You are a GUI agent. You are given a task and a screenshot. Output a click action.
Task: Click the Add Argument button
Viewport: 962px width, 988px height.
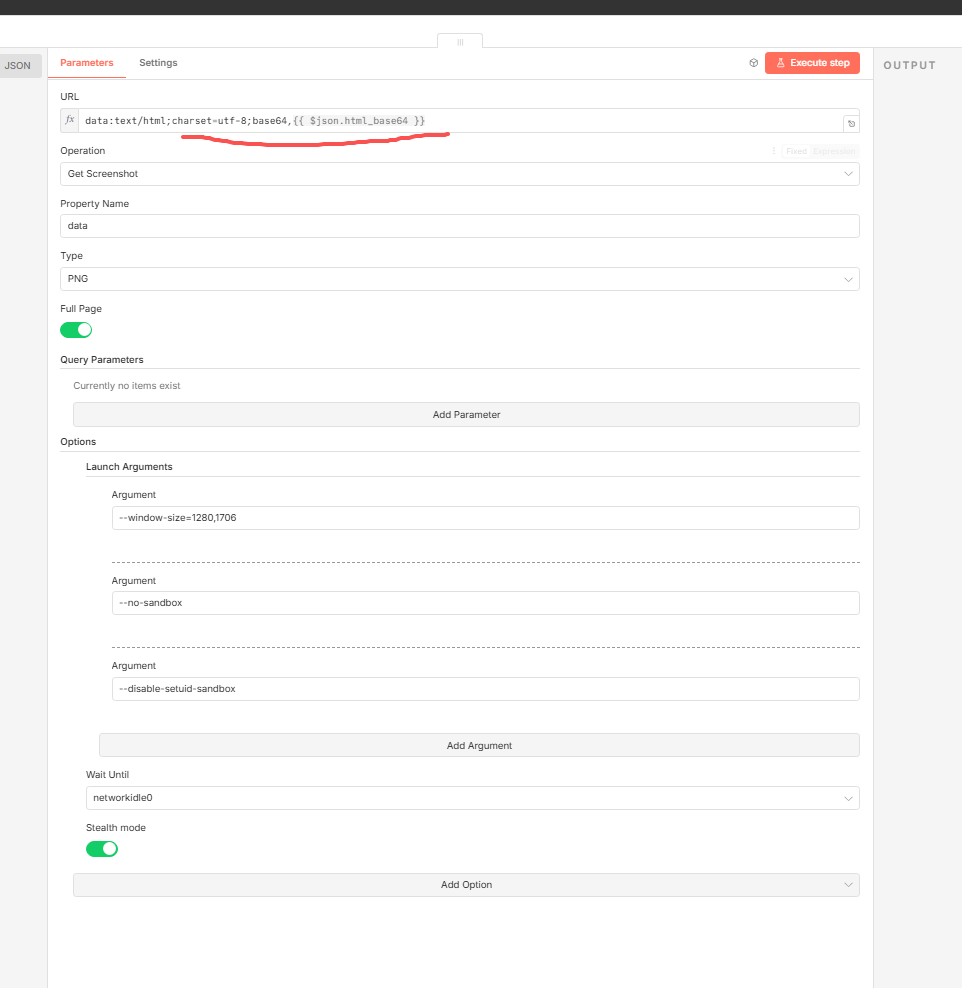[x=479, y=745]
